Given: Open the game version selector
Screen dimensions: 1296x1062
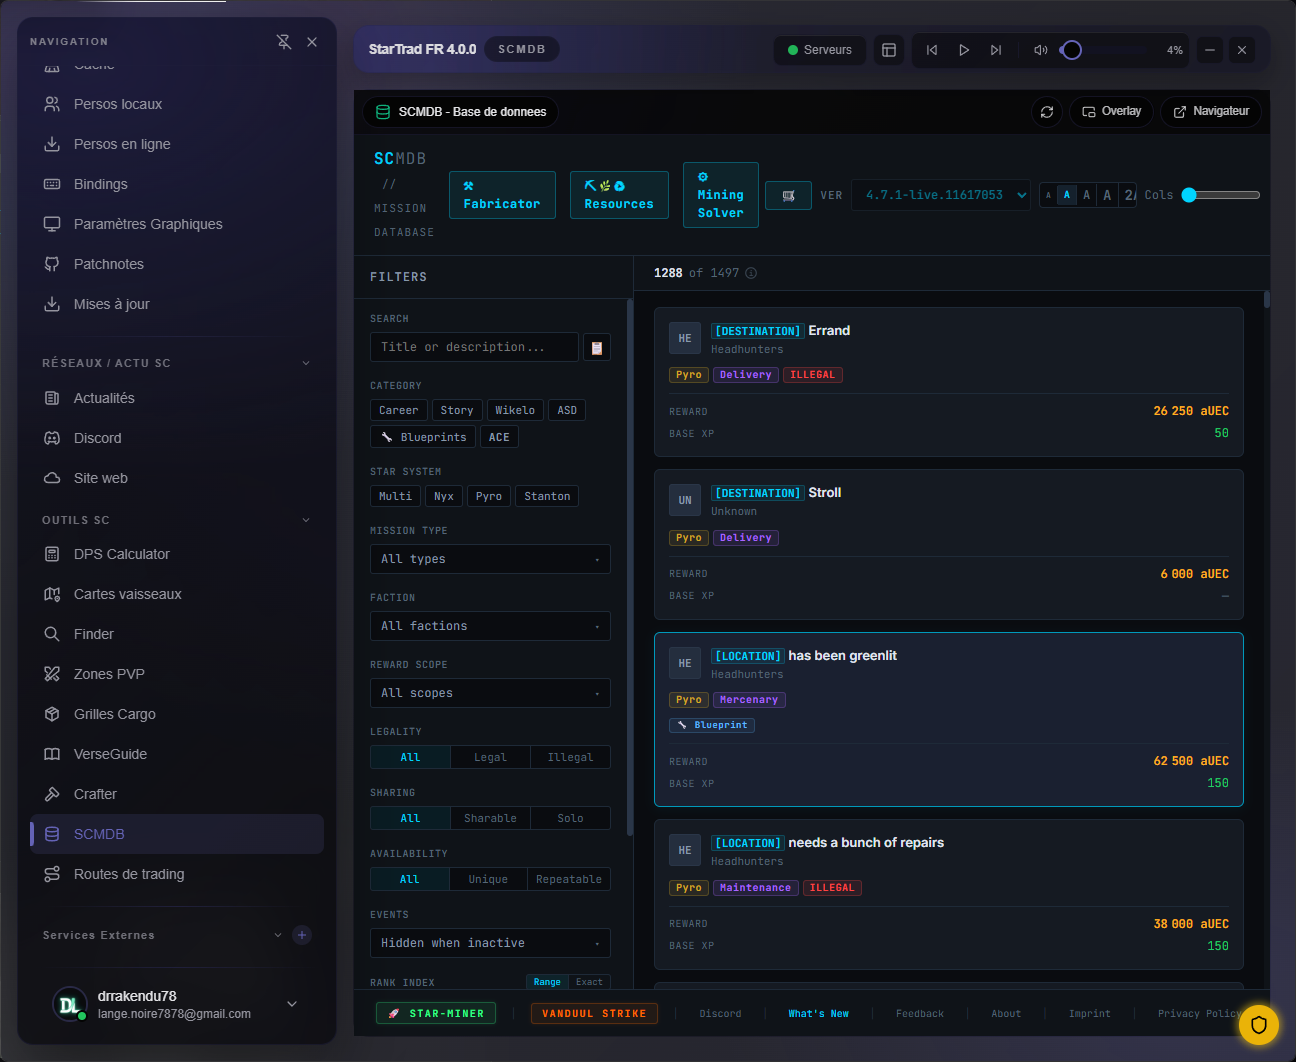Looking at the screenshot, I should click(x=940, y=195).
